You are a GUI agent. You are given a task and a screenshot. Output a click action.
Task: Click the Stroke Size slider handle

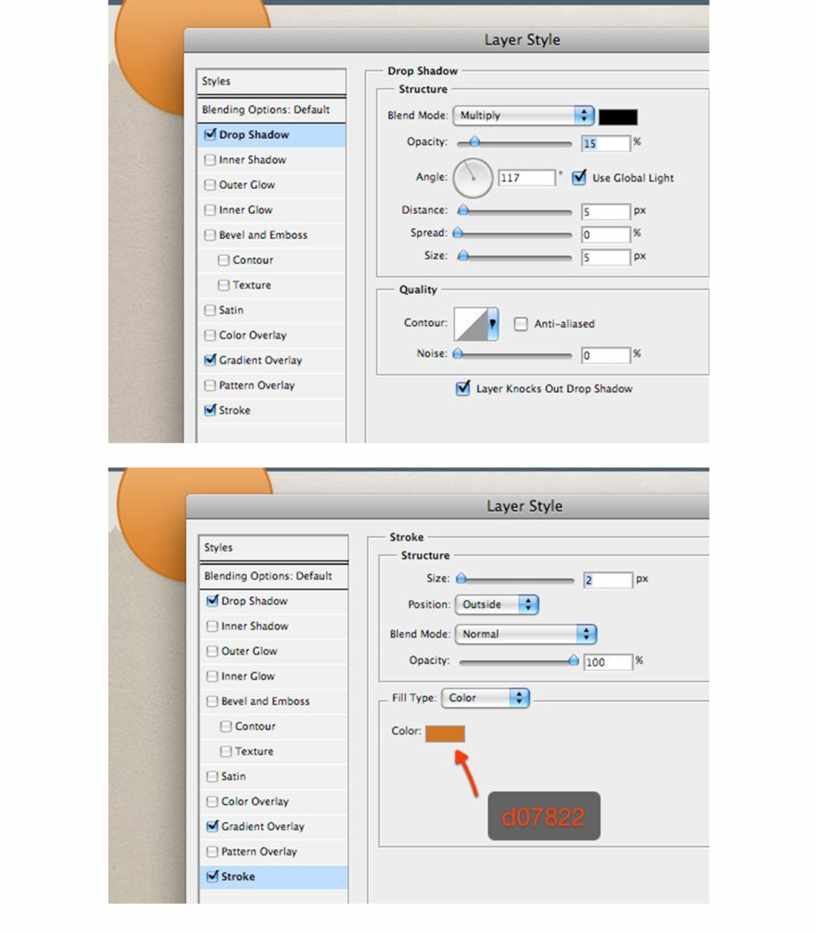[461, 578]
